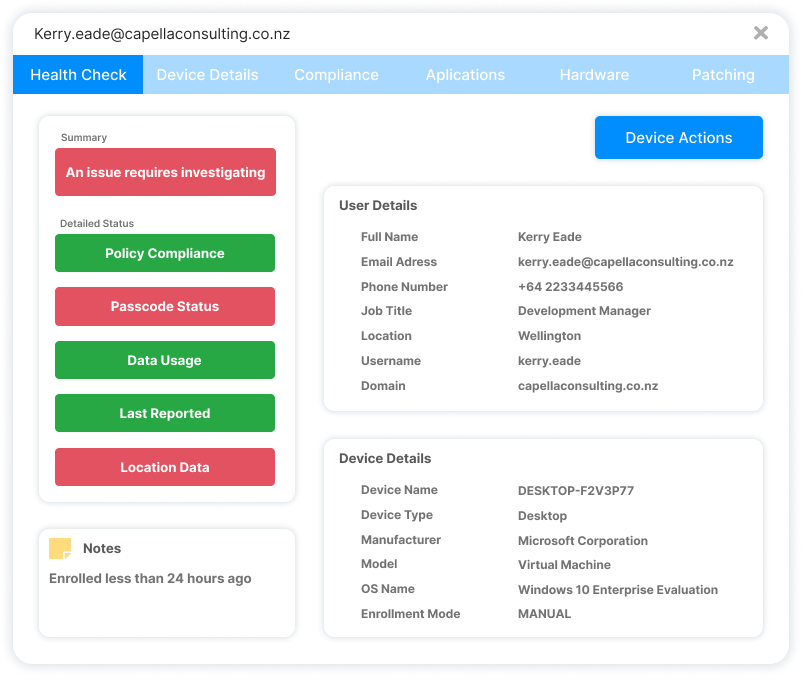Viewport: 805px width, 684px height.
Task: Open the red Location Data status
Action: point(165,467)
